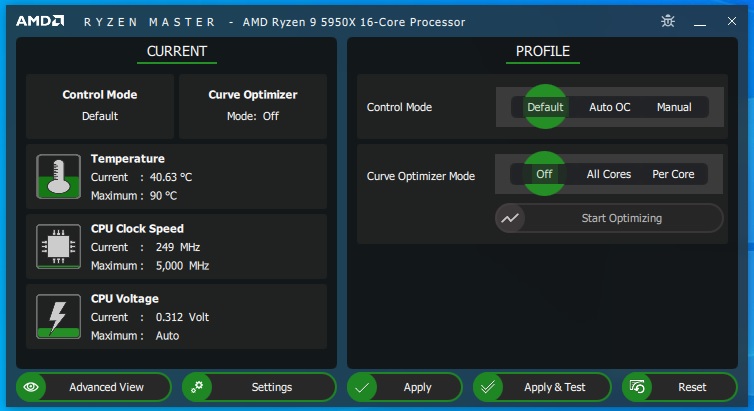Click the AMD logo in title bar
The width and height of the screenshot is (754, 411).
tap(40, 21)
